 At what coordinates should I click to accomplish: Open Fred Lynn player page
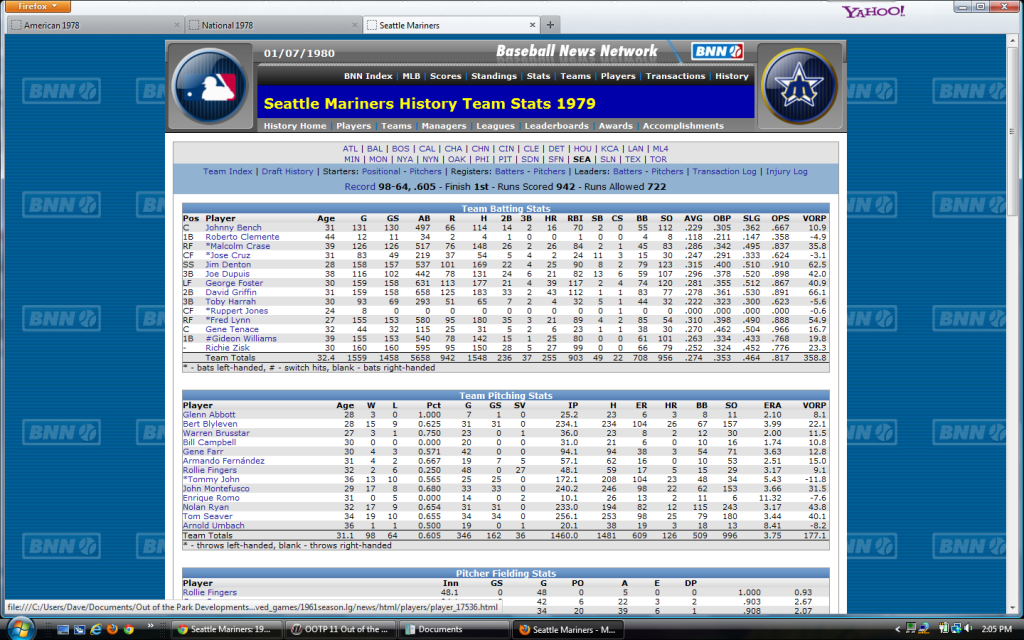228,320
